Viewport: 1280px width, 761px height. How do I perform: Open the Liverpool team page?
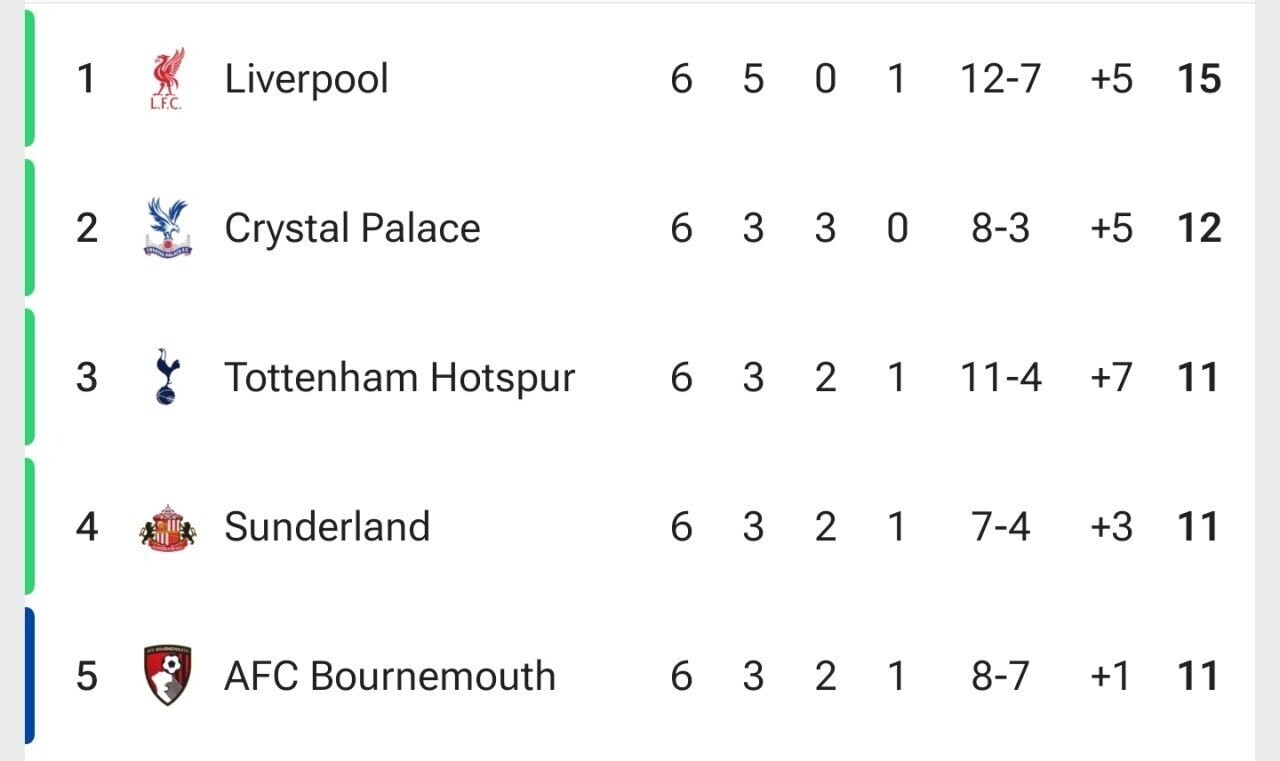306,79
